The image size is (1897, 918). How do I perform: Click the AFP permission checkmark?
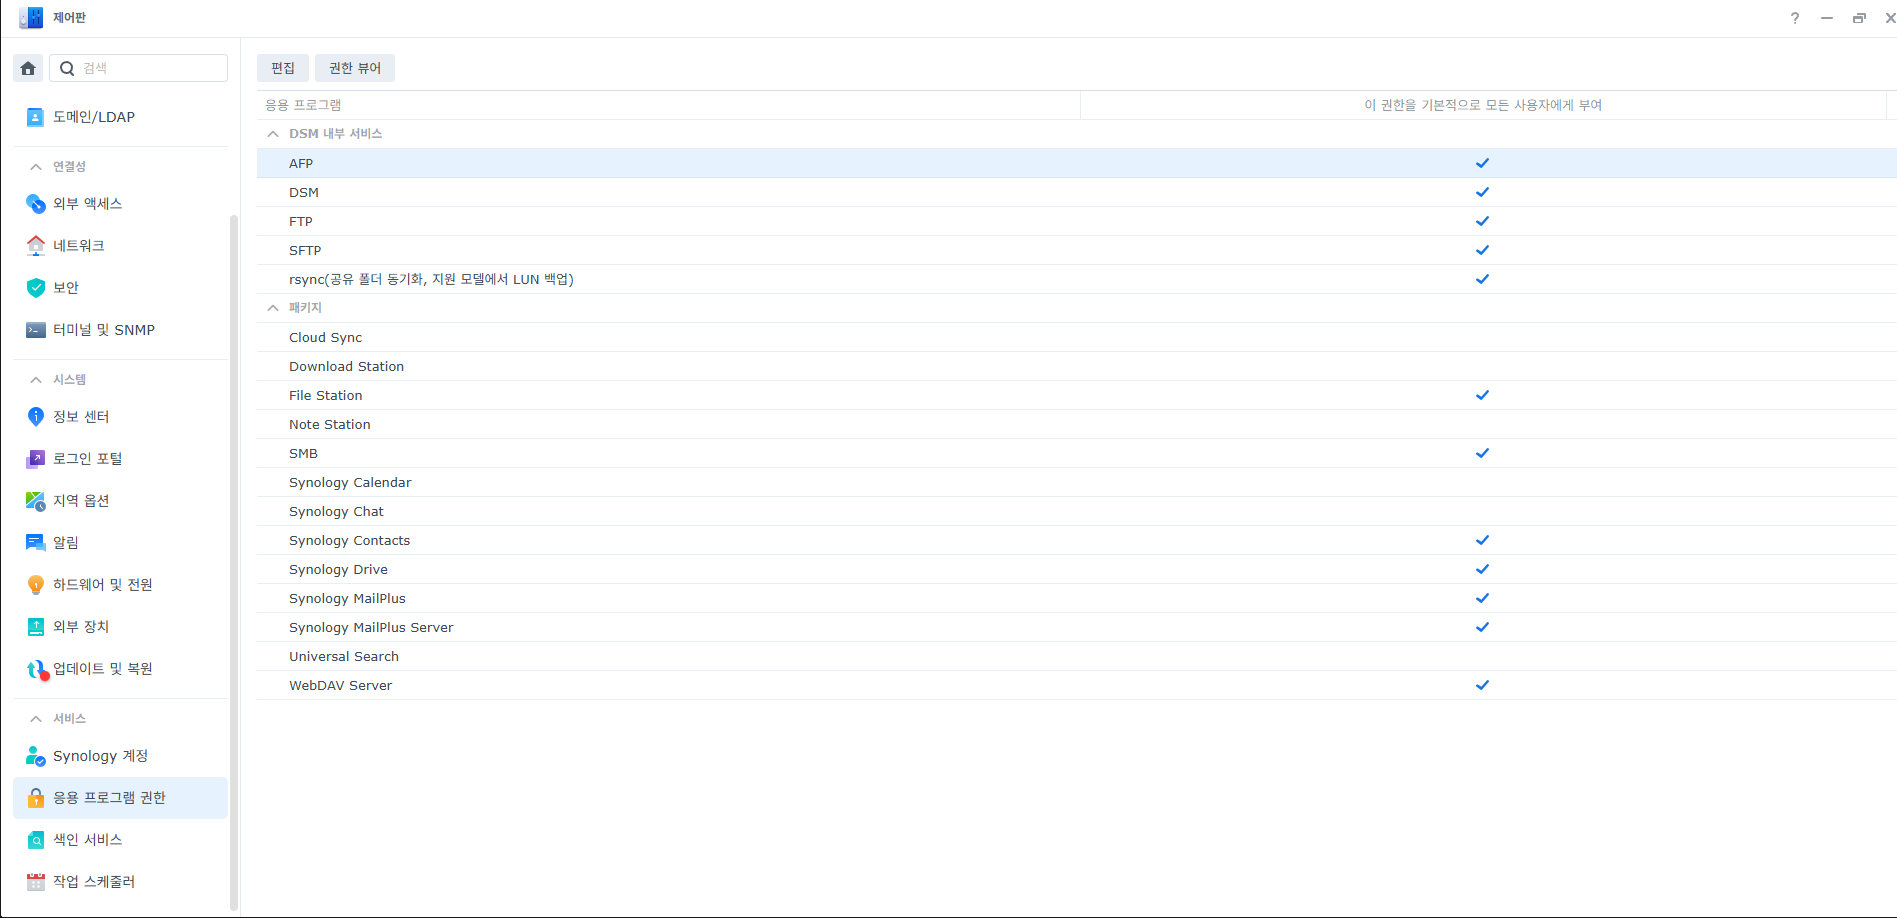[x=1483, y=163]
